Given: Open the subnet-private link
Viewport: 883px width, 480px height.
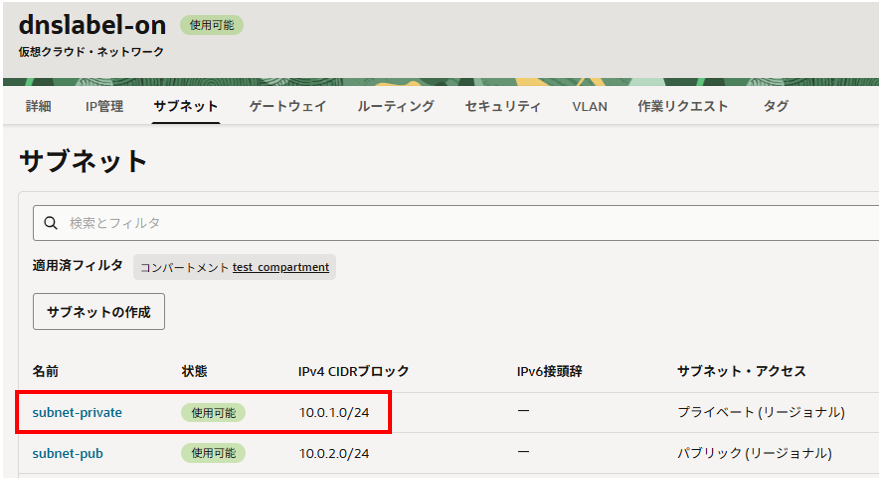Looking at the screenshot, I should point(77,412).
